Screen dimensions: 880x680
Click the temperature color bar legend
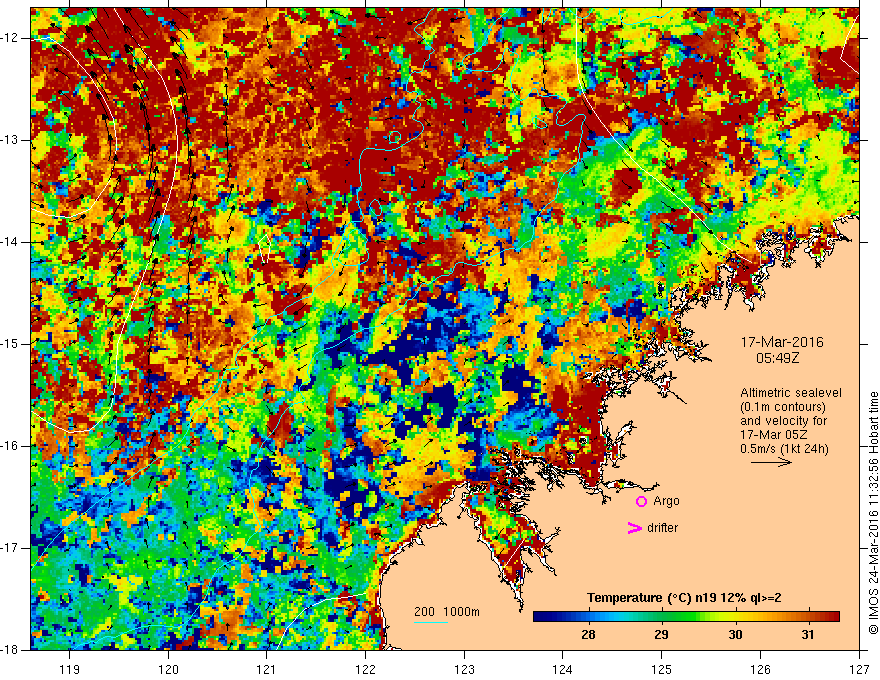pyautogui.click(x=686, y=617)
